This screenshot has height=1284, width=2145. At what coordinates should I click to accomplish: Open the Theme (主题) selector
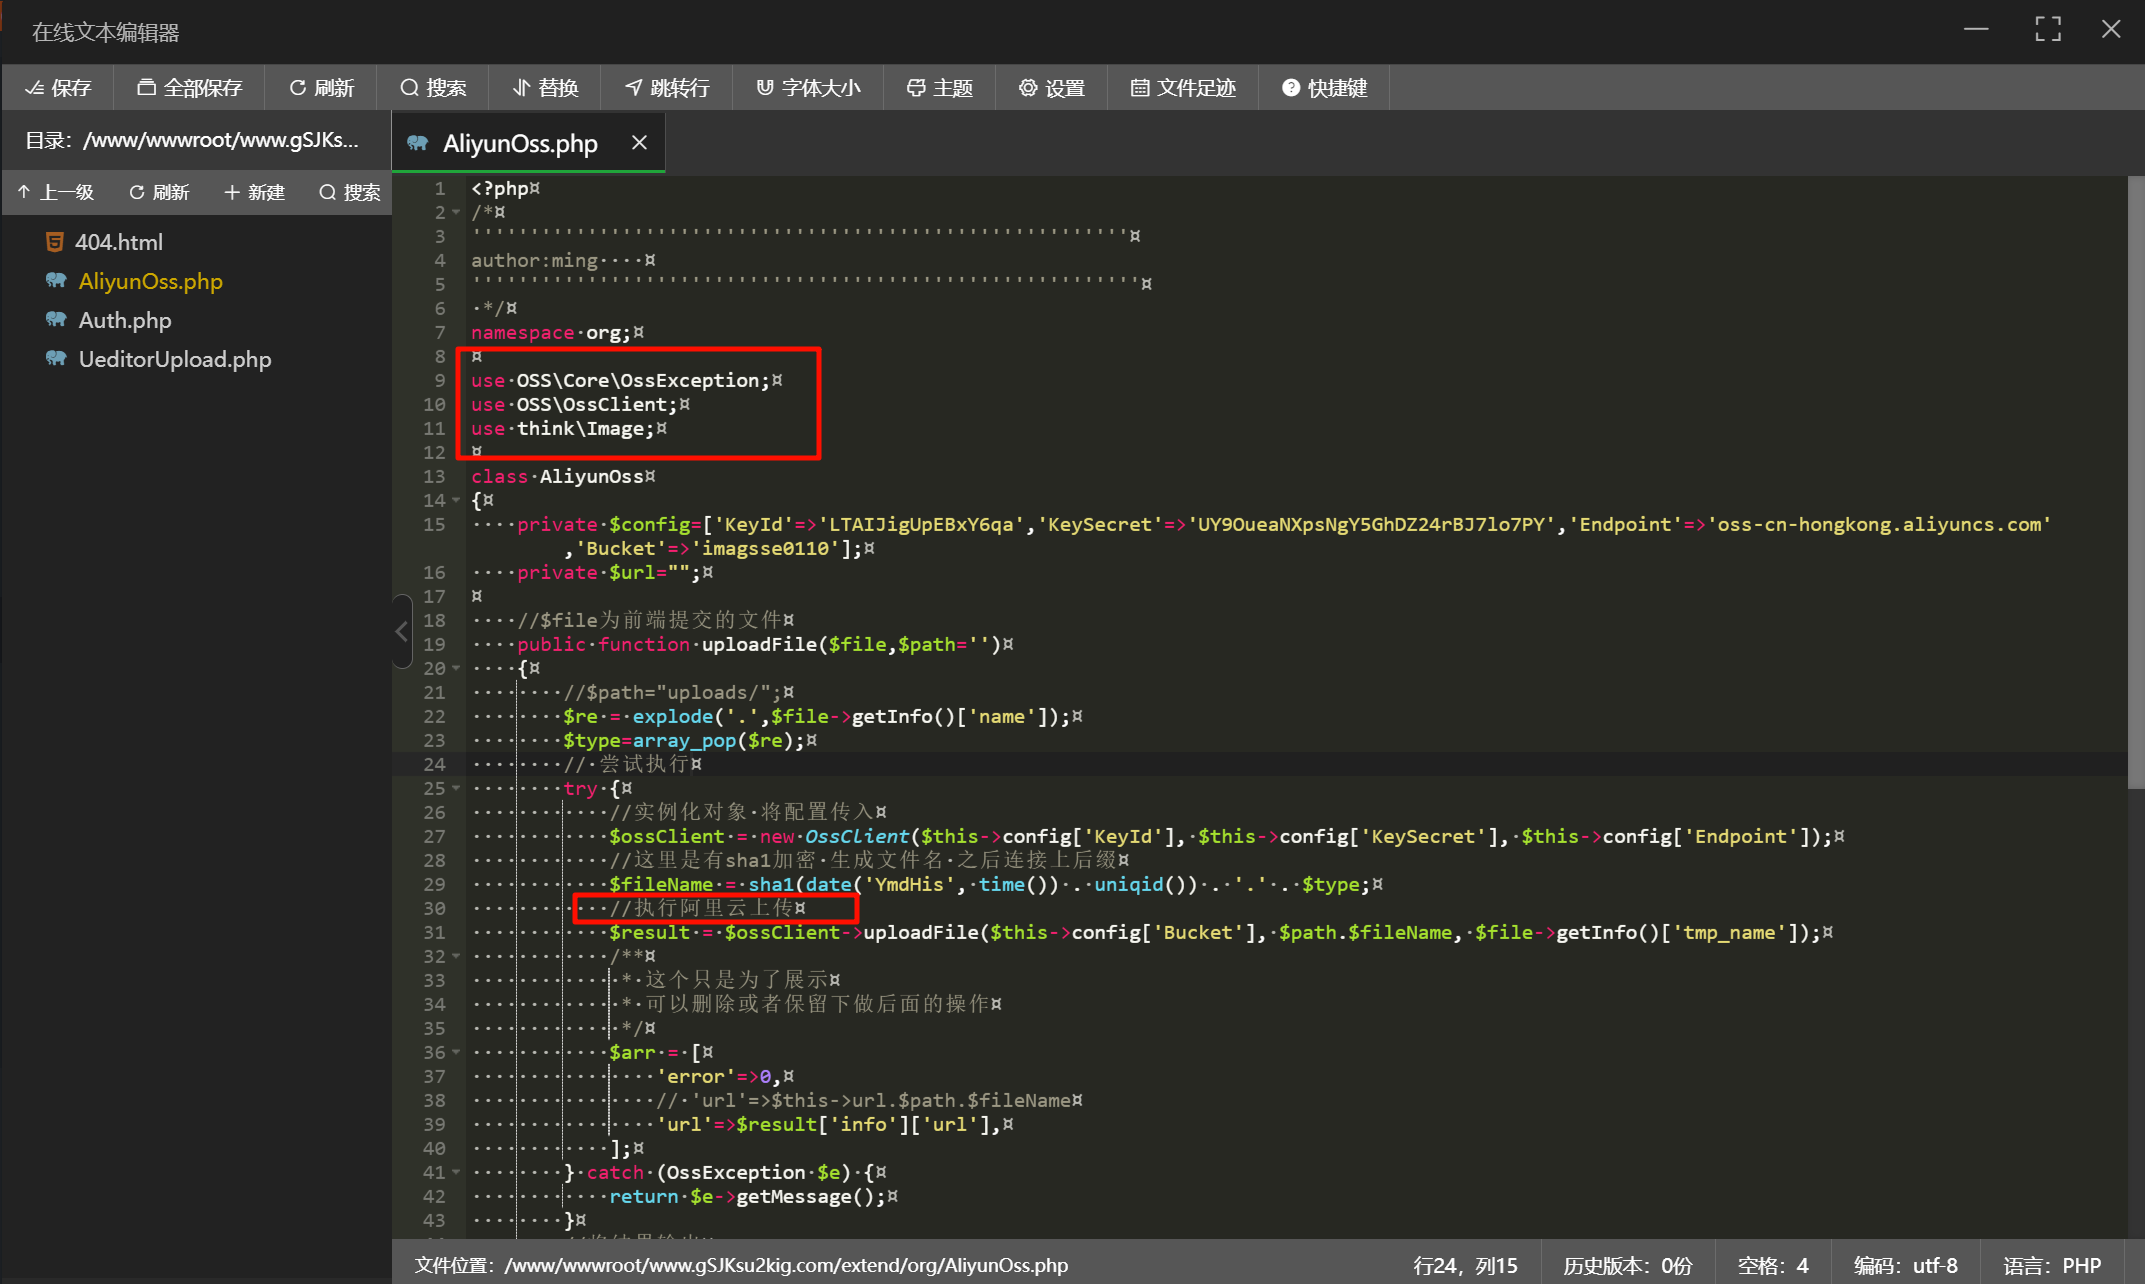point(939,88)
